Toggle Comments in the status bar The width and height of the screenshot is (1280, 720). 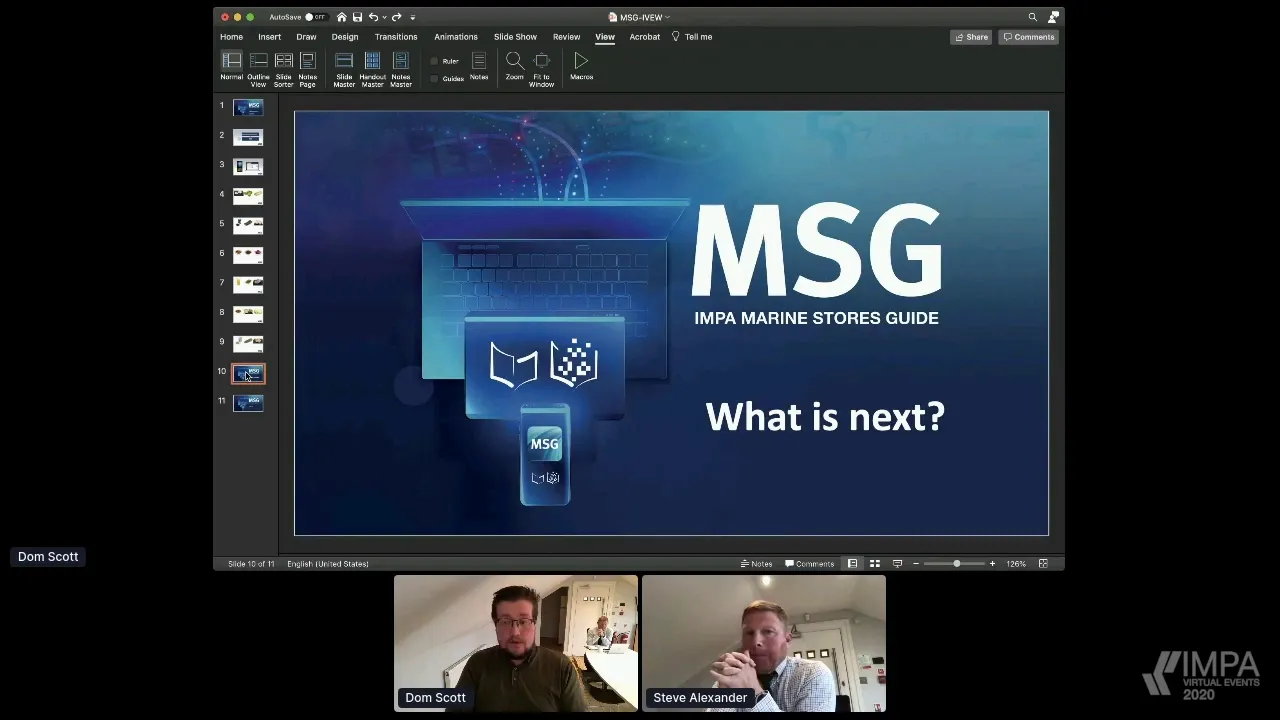coord(810,564)
